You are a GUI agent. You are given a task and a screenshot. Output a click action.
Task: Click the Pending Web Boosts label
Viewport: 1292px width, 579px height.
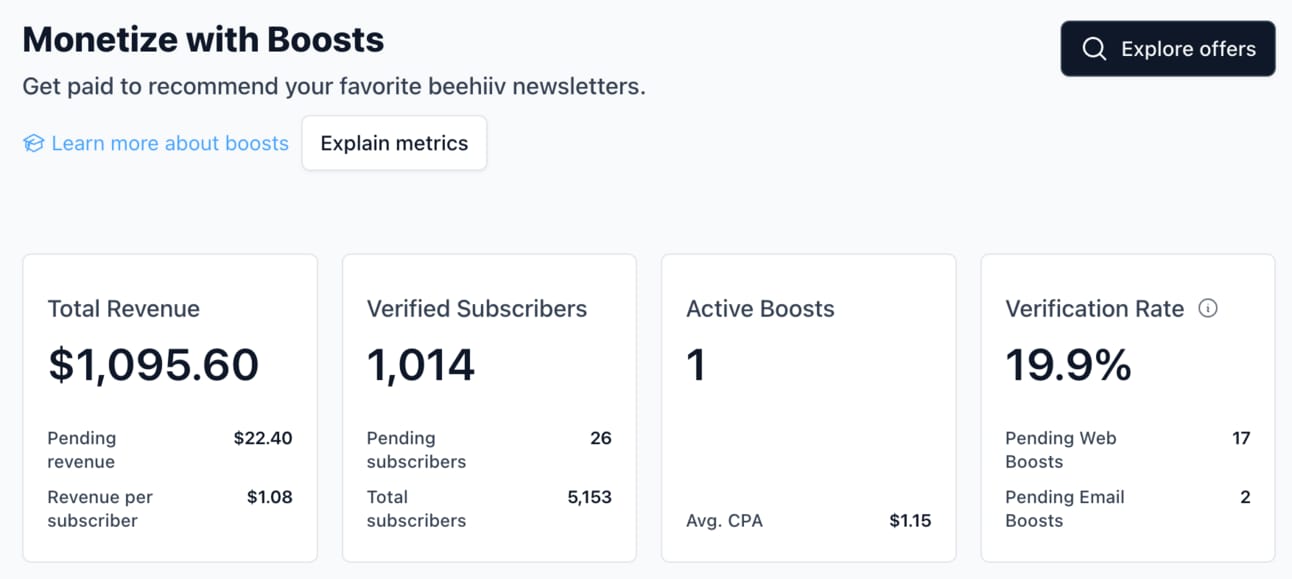[x=1060, y=450]
